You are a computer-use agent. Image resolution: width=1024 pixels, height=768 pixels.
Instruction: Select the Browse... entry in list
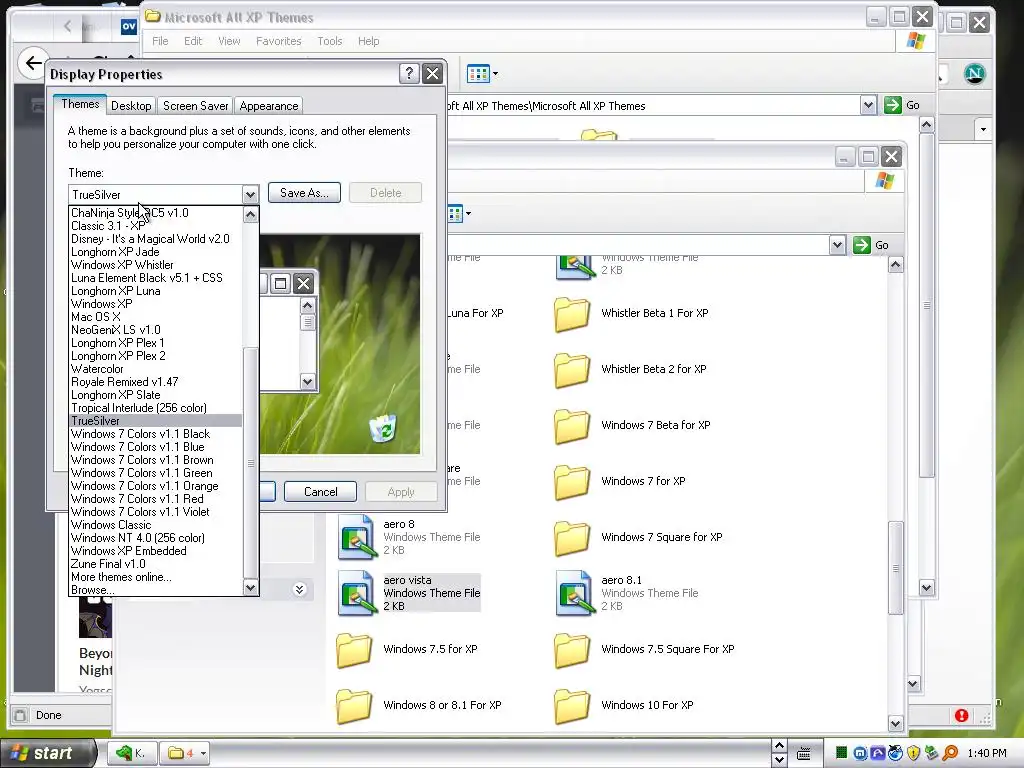(155, 590)
